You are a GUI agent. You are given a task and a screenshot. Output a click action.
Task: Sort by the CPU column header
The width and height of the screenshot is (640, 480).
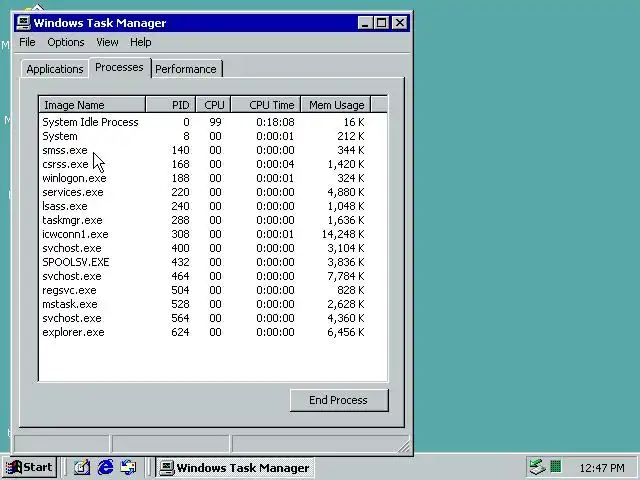click(213, 105)
